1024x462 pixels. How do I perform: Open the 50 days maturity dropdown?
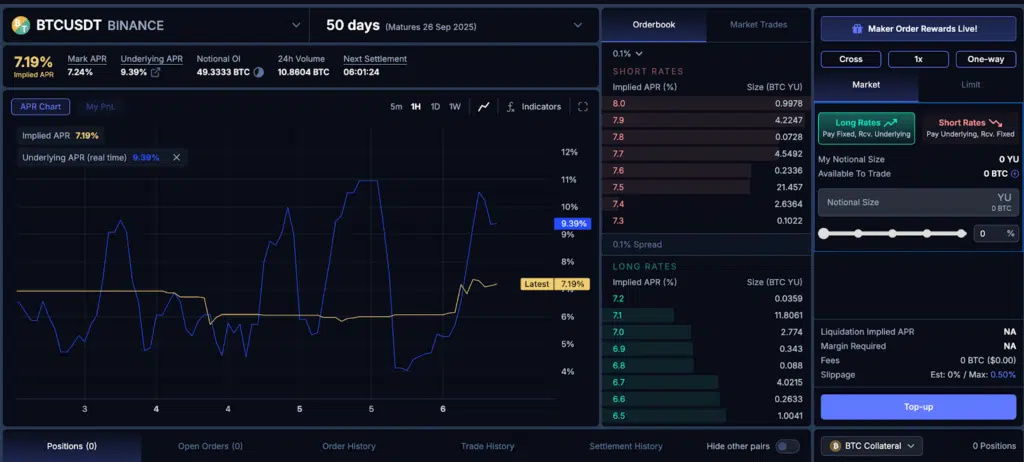coord(578,25)
